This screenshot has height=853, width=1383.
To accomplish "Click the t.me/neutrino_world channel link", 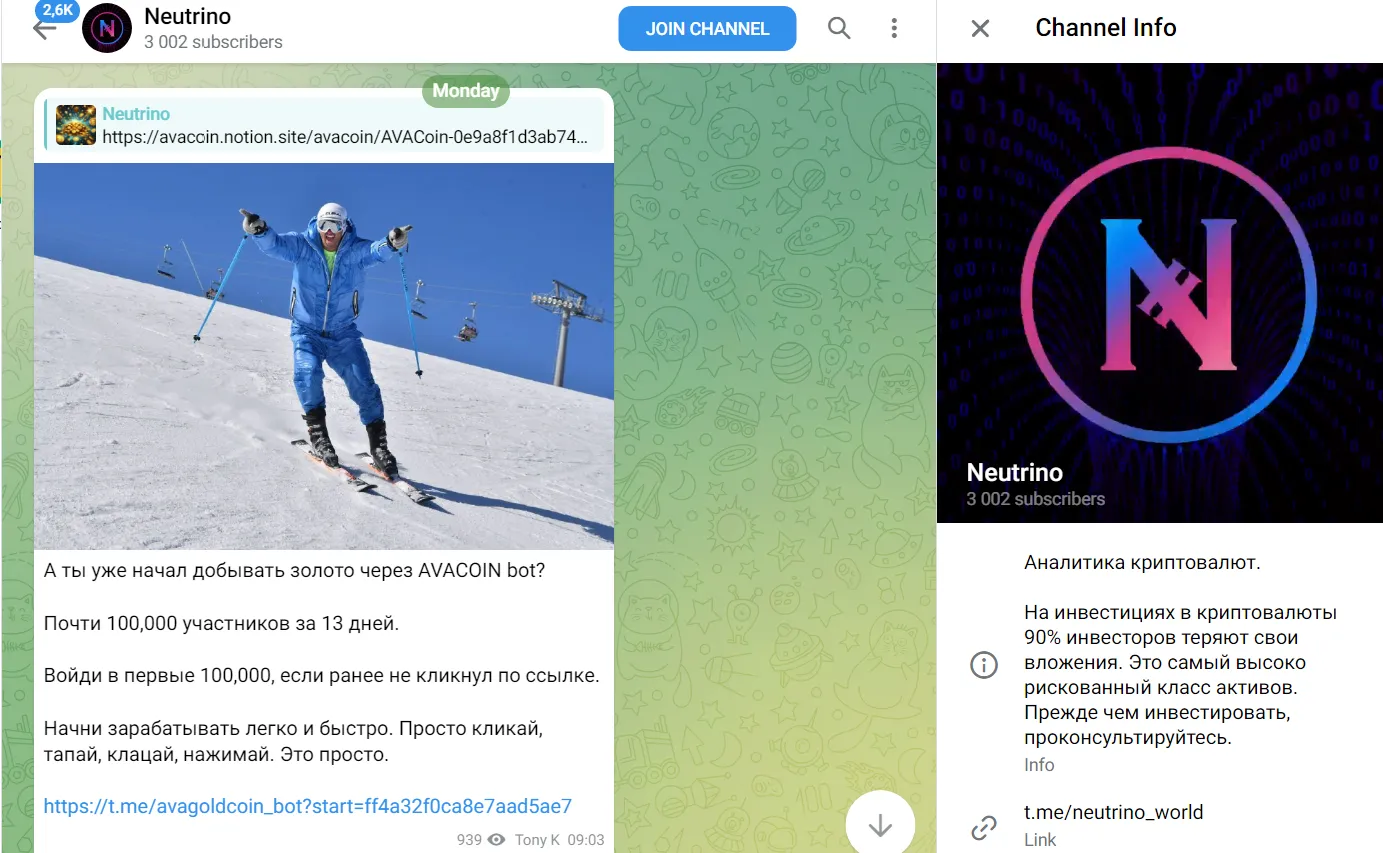I will 1113,812.
